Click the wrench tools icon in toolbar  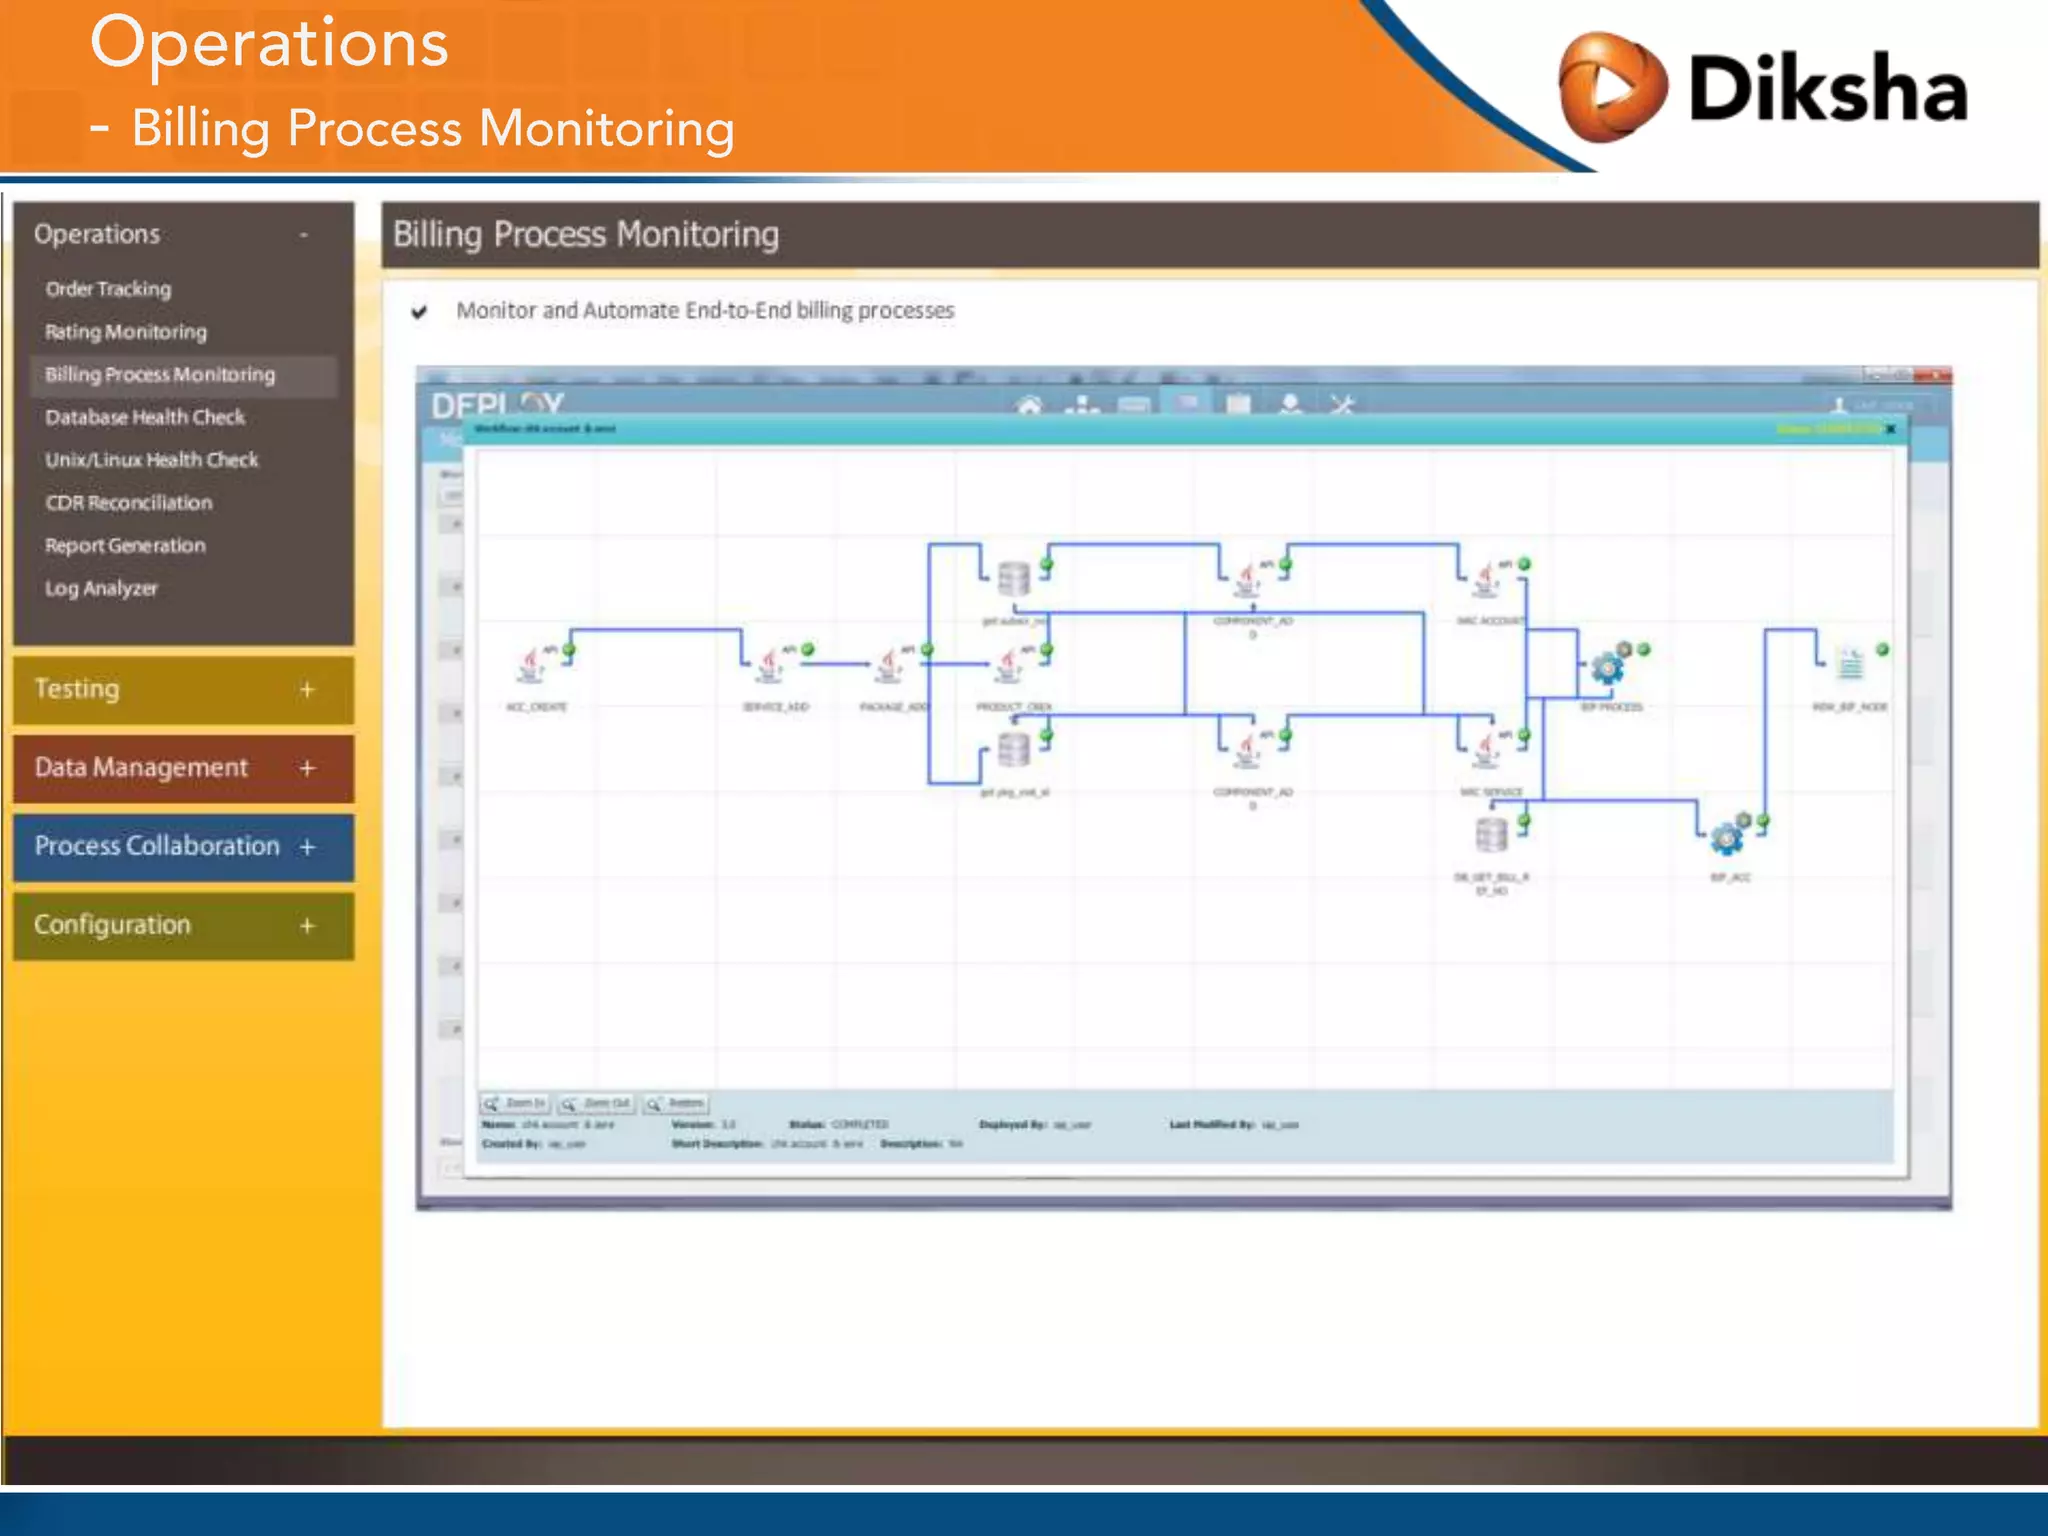point(1342,406)
